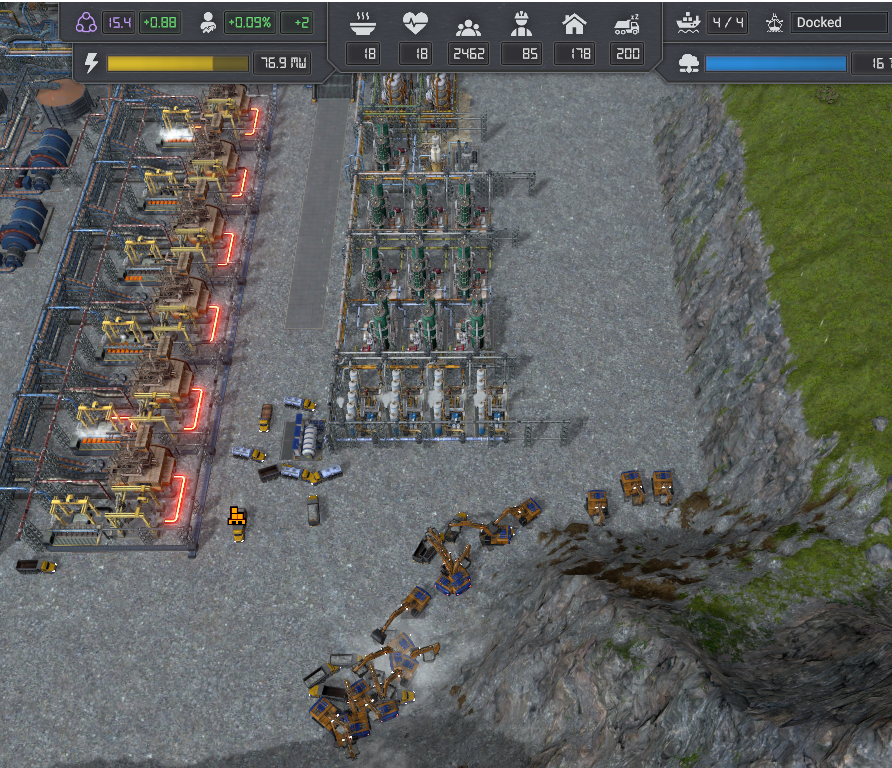This screenshot has height=768, width=892.
Task: Click the +2 population change value
Action: pyautogui.click(x=297, y=23)
